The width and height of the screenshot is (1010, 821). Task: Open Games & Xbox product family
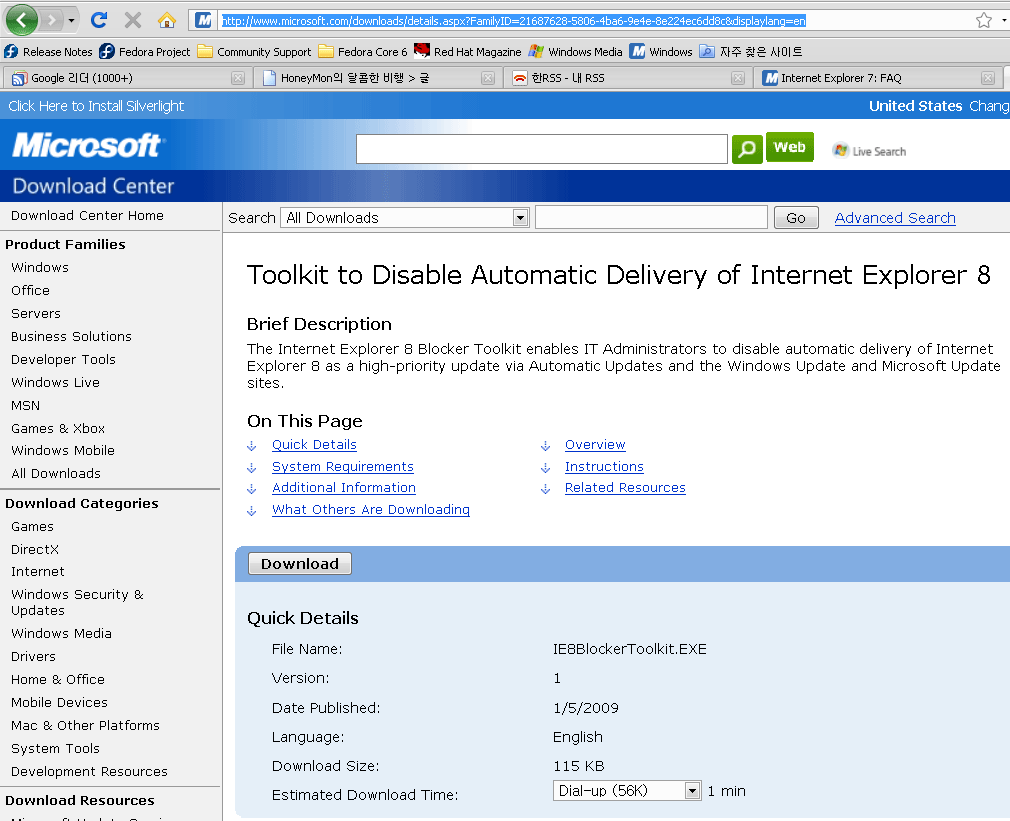tap(58, 428)
